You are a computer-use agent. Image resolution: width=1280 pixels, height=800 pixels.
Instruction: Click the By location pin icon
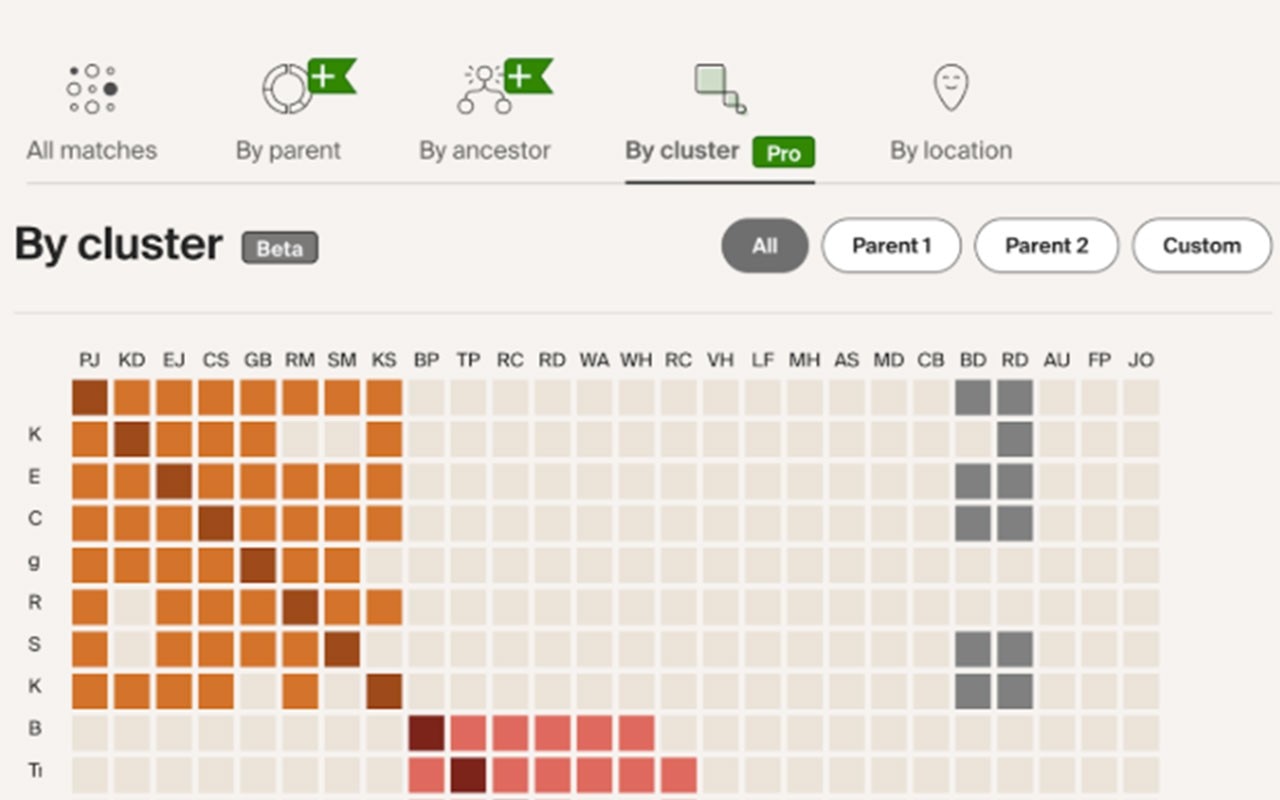[x=950, y=88]
